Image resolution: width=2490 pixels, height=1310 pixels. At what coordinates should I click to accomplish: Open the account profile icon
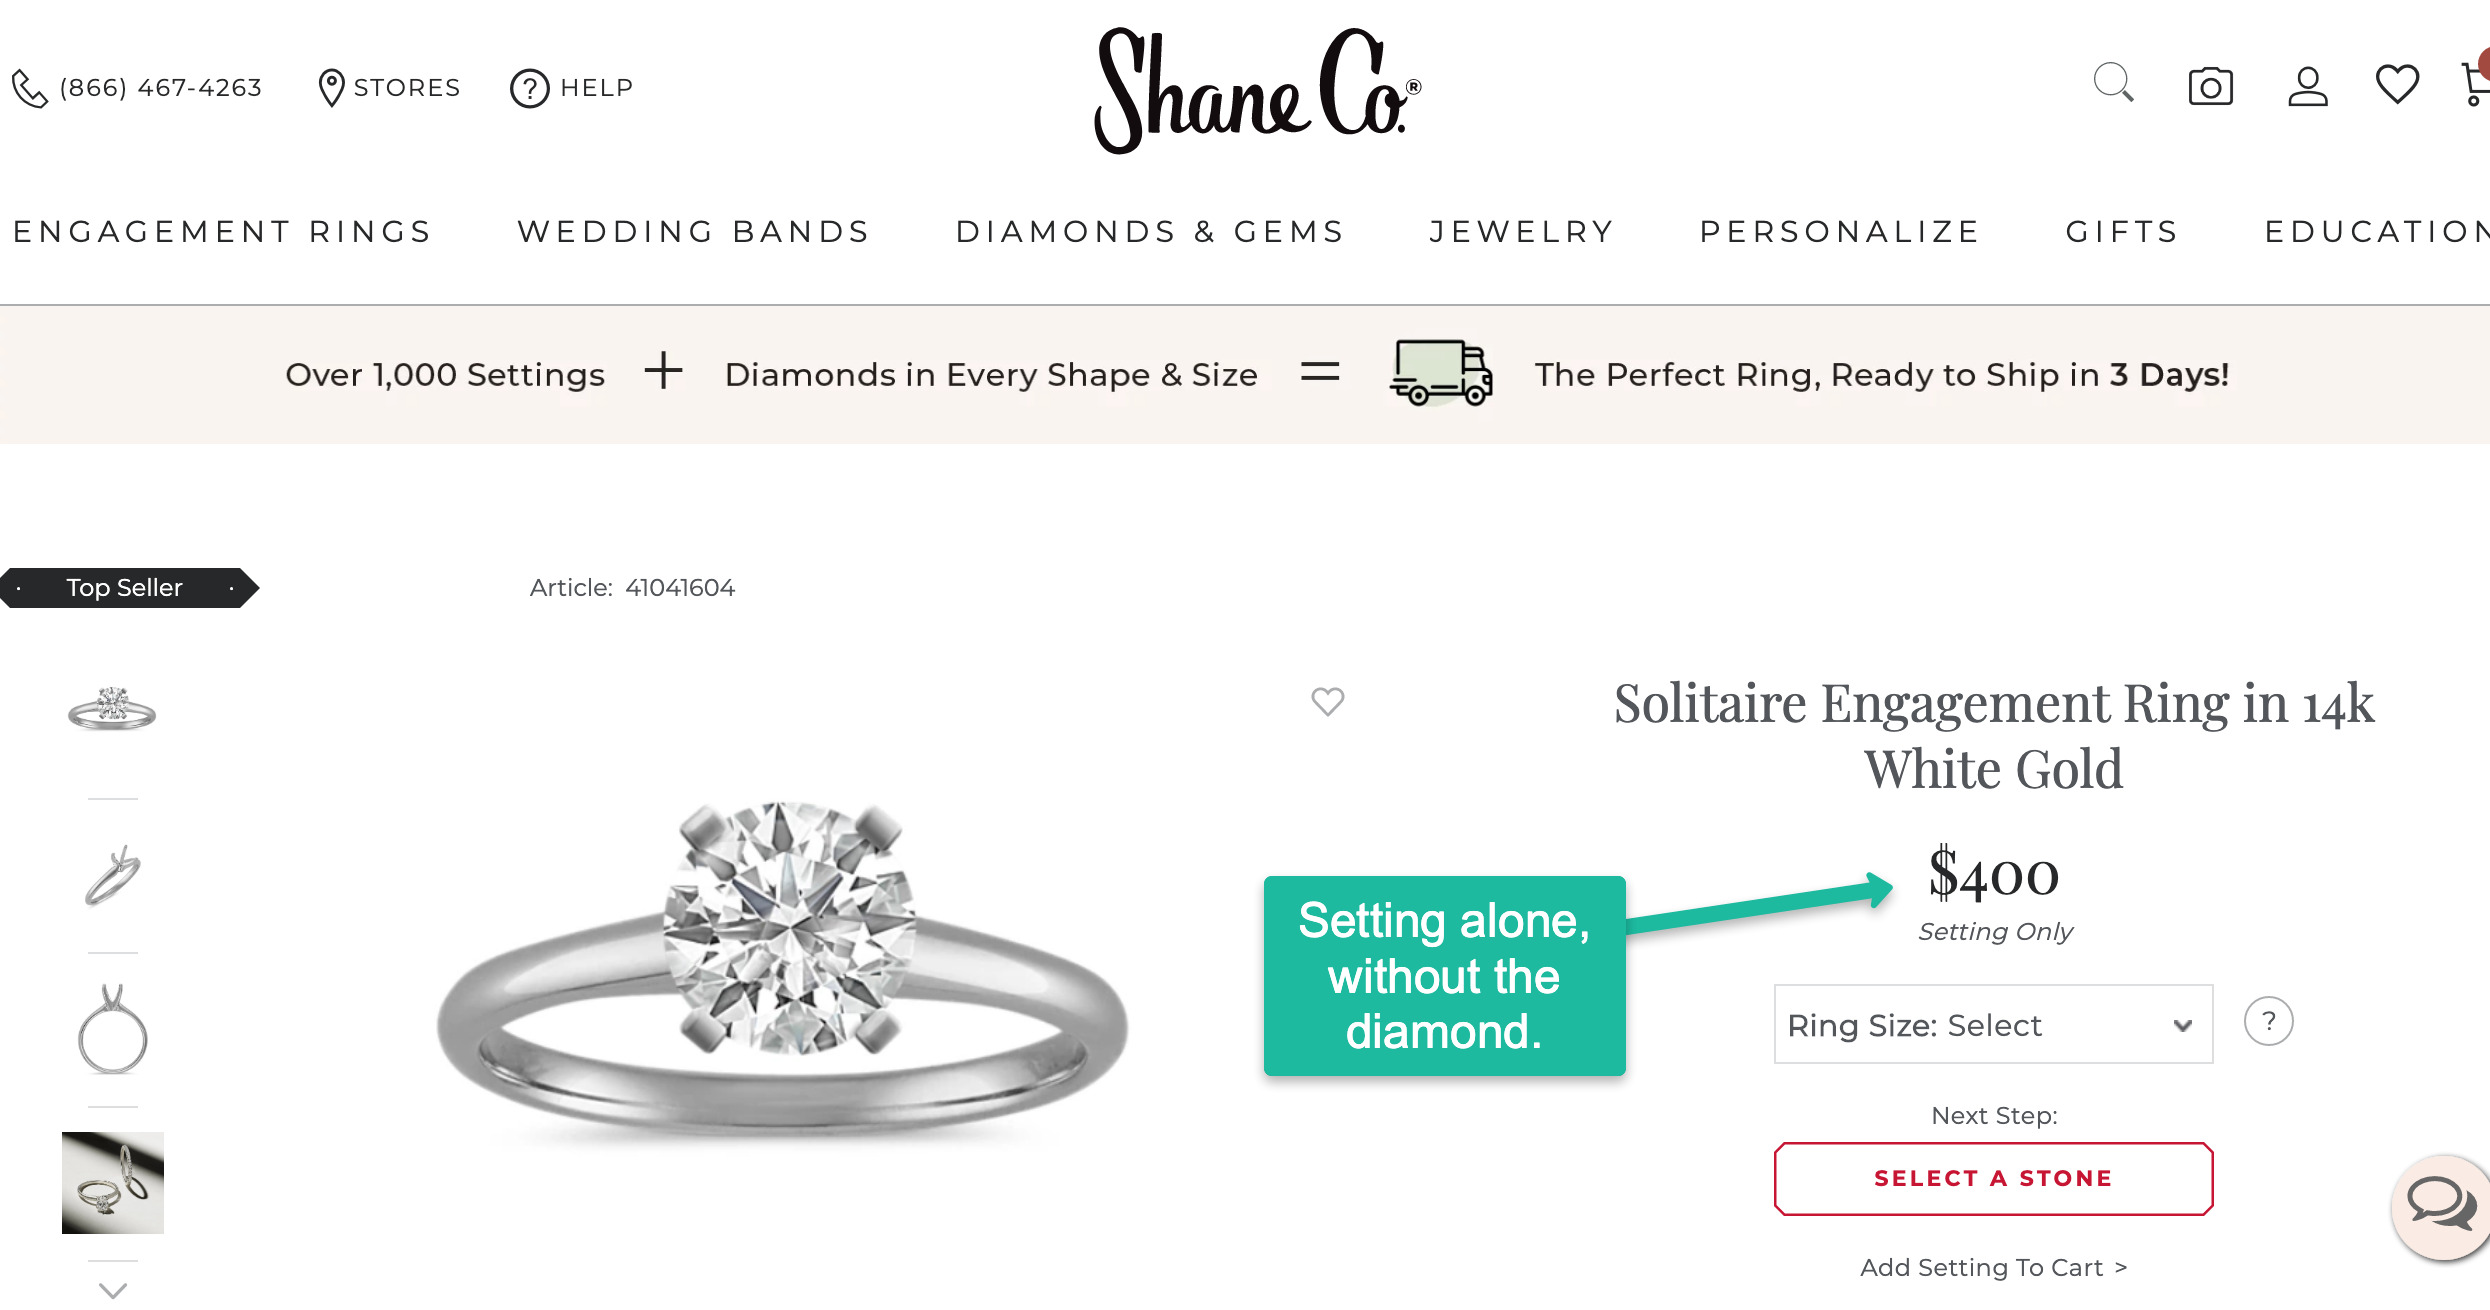(x=2307, y=87)
